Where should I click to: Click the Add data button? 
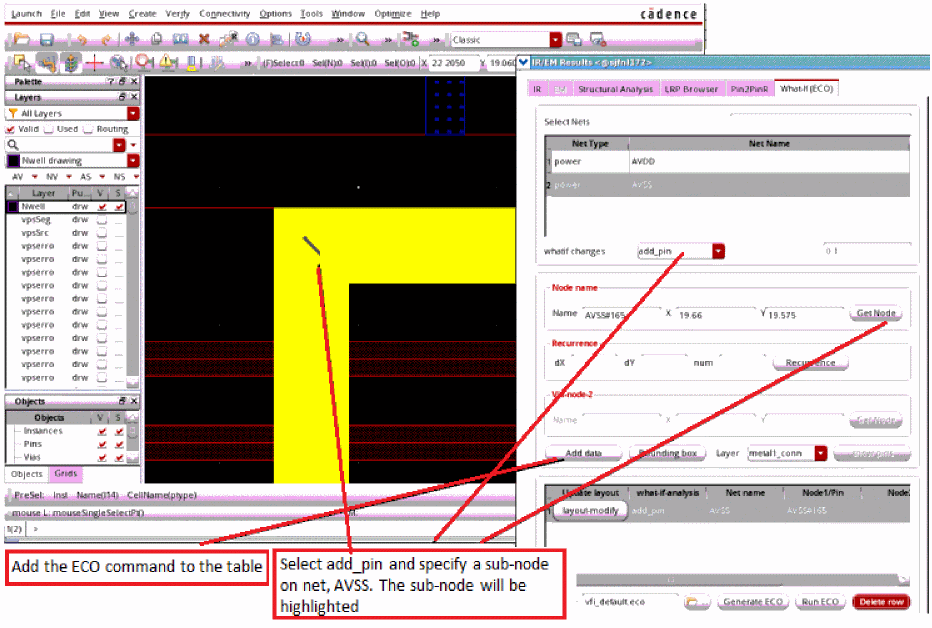point(583,453)
